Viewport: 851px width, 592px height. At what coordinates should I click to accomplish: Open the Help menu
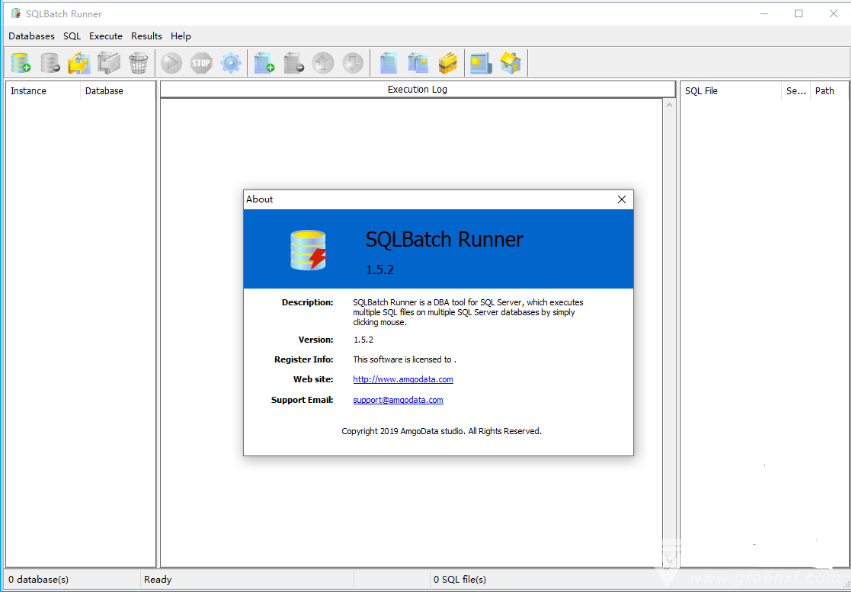[181, 36]
